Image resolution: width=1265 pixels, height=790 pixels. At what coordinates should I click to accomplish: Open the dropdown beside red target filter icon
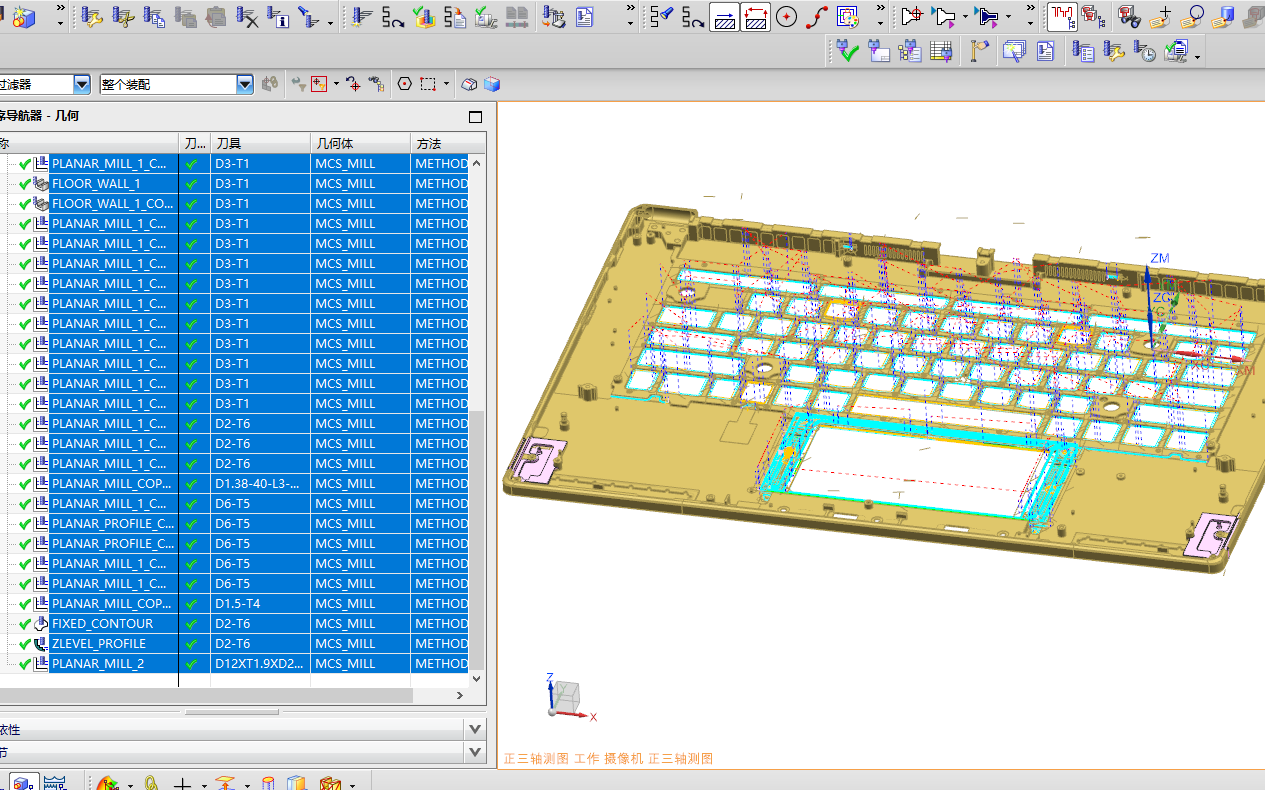click(x=336, y=85)
